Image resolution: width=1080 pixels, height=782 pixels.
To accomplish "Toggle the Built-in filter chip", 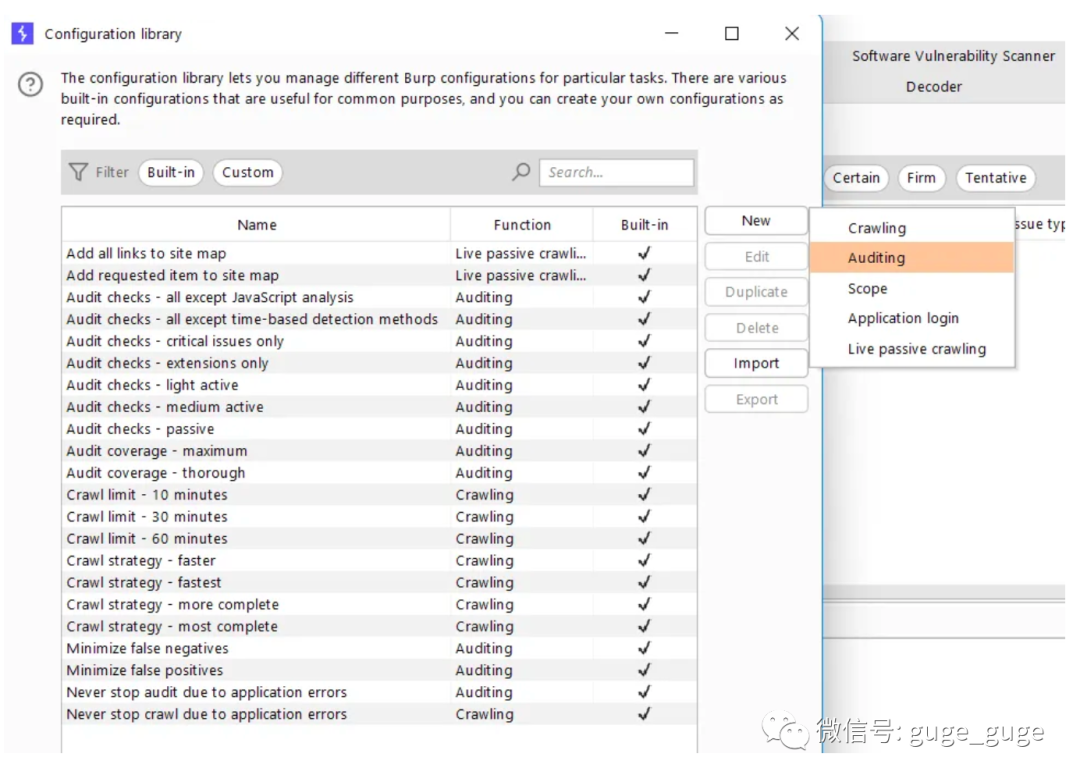I will click(x=171, y=172).
